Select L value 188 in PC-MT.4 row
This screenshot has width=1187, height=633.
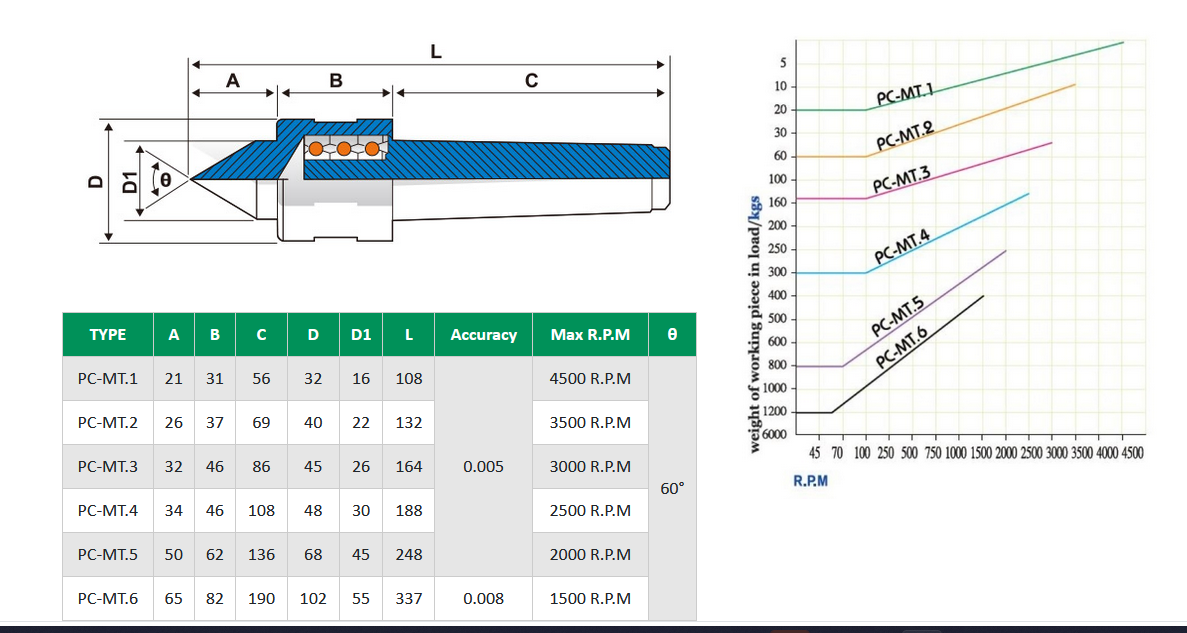(409, 510)
